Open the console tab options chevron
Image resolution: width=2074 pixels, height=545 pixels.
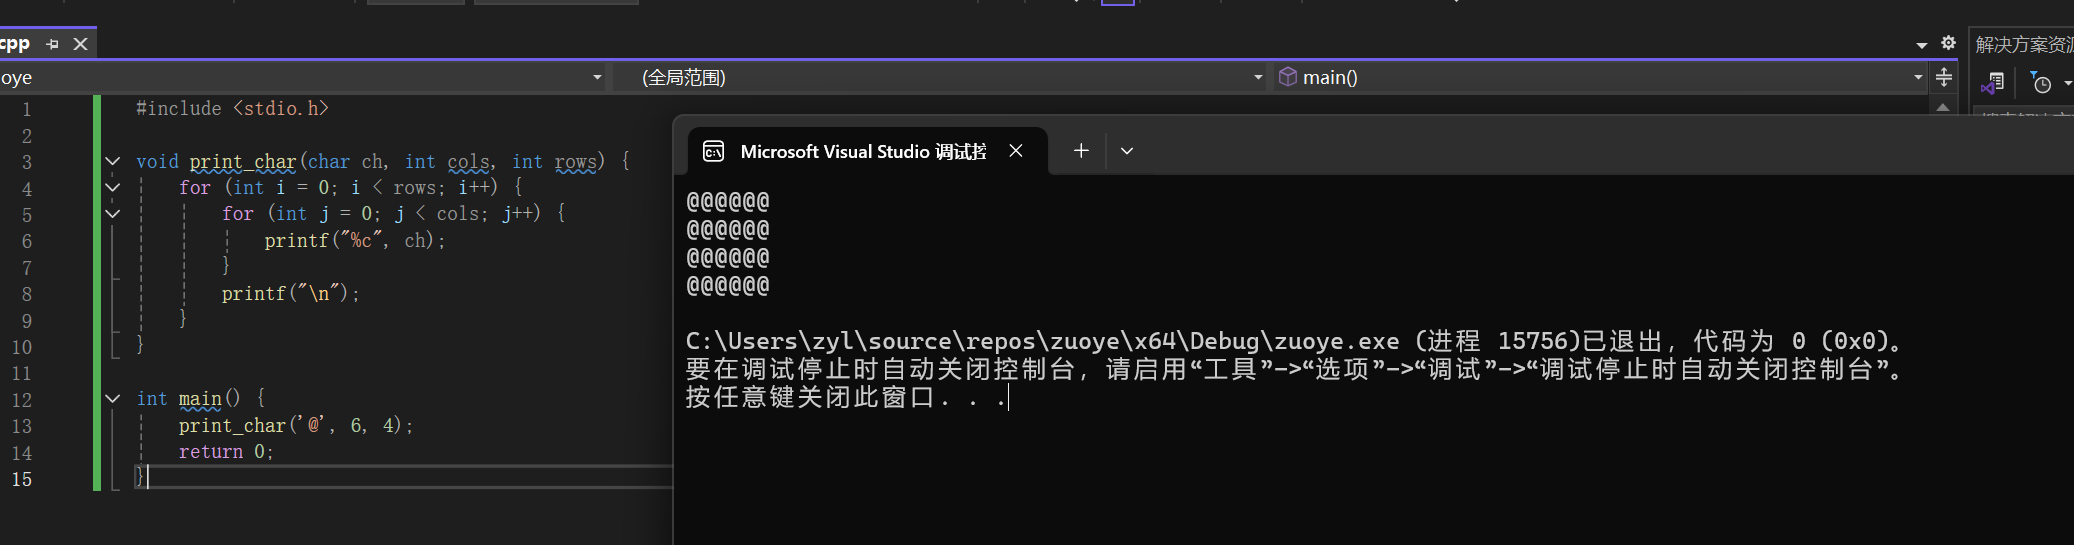pyautogui.click(x=1127, y=151)
